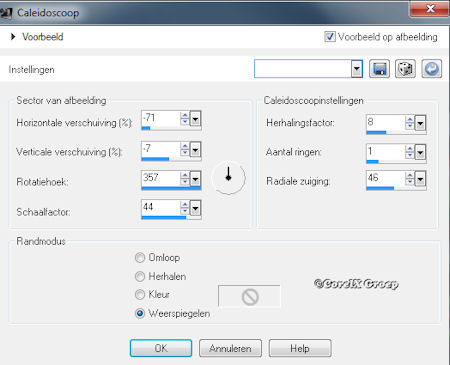Select the Omloop edge mode
The width and height of the screenshot is (450, 365).
[140, 258]
